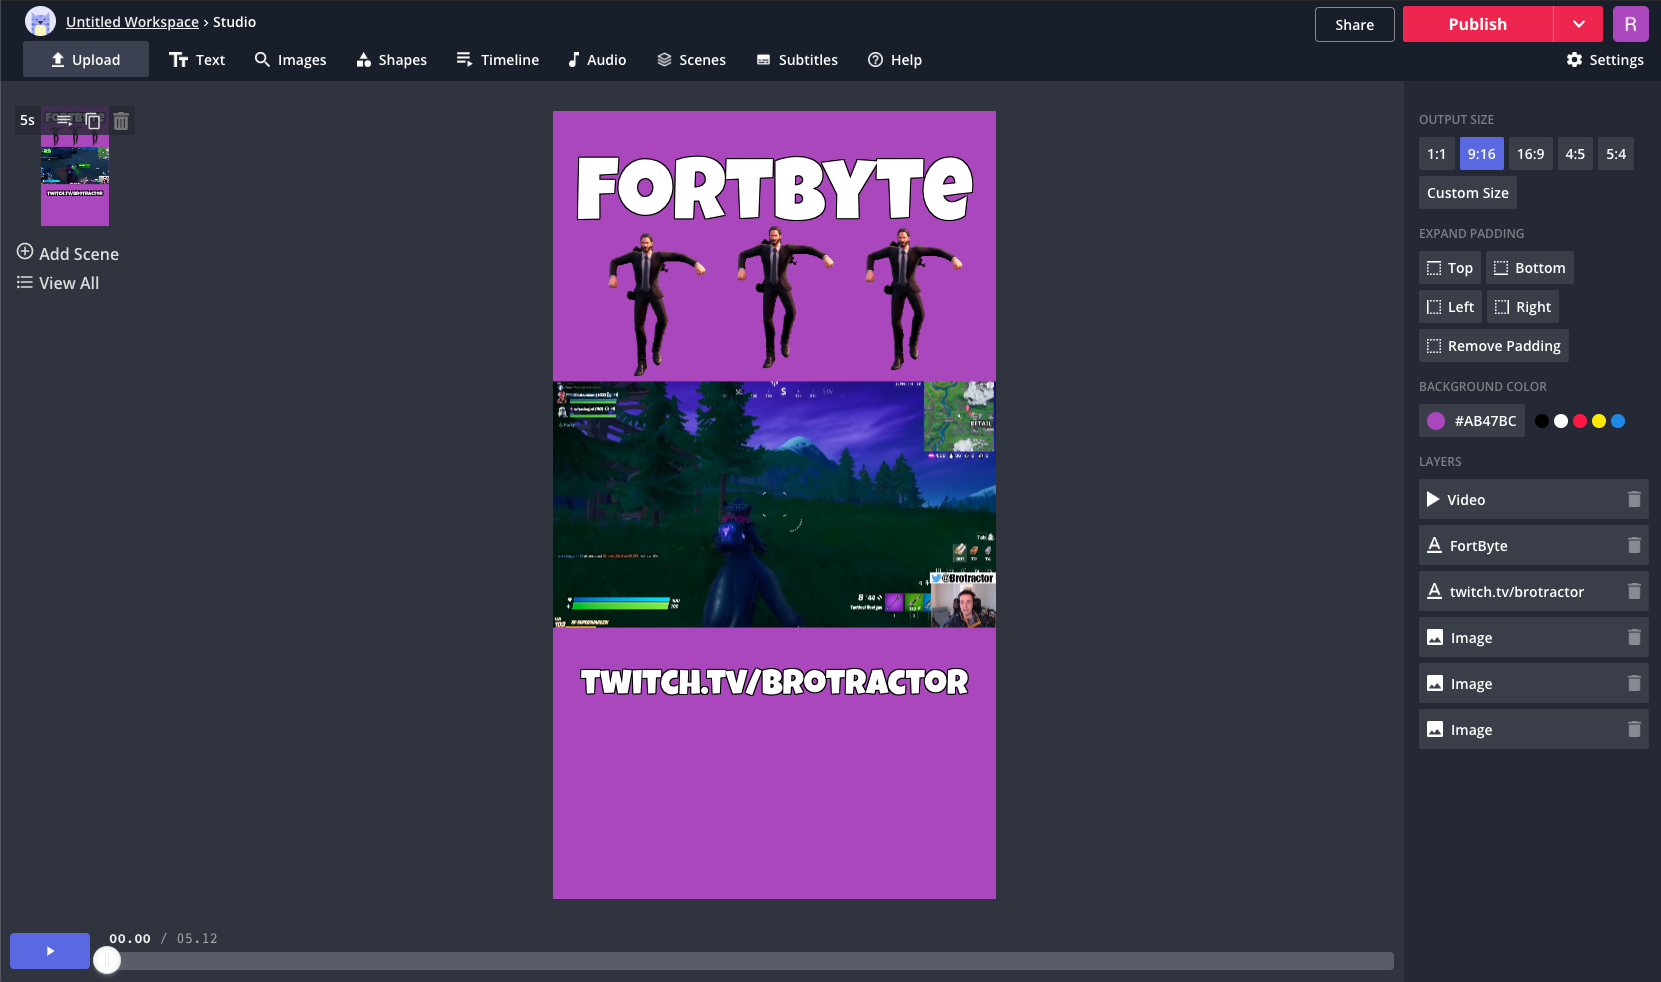1661x982 pixels.
Task: Open Custom Size options
Action: [x=1467, y=193]
